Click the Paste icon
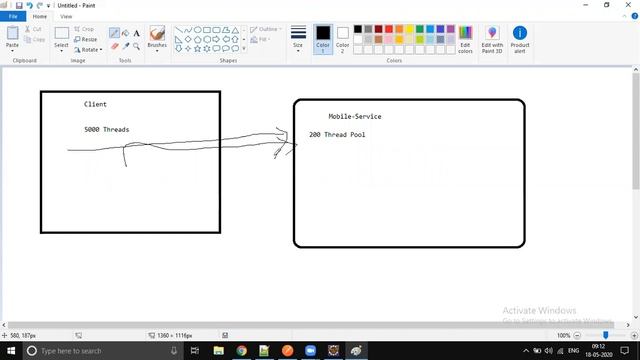Screen dimensions: 640x360 13,33
